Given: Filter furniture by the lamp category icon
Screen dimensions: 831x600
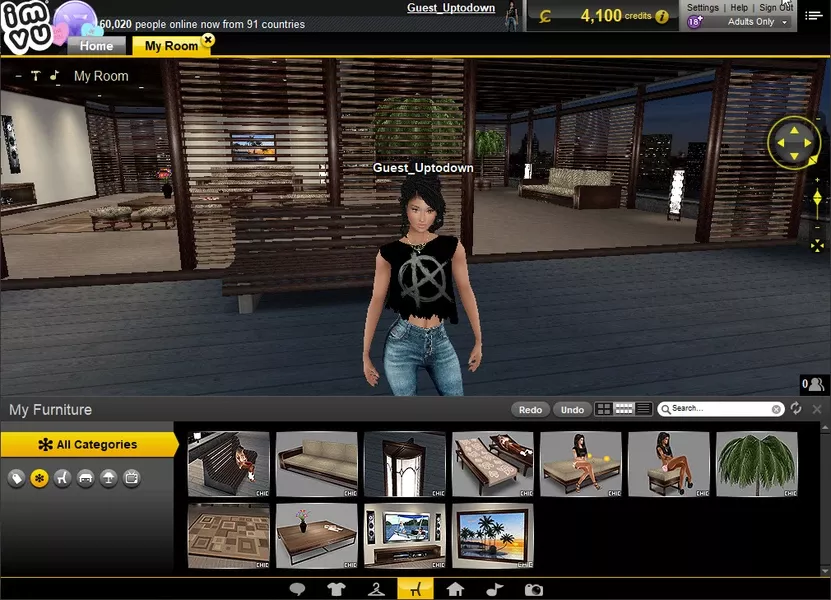Looking at the screenshot, I should pos(109,478).
